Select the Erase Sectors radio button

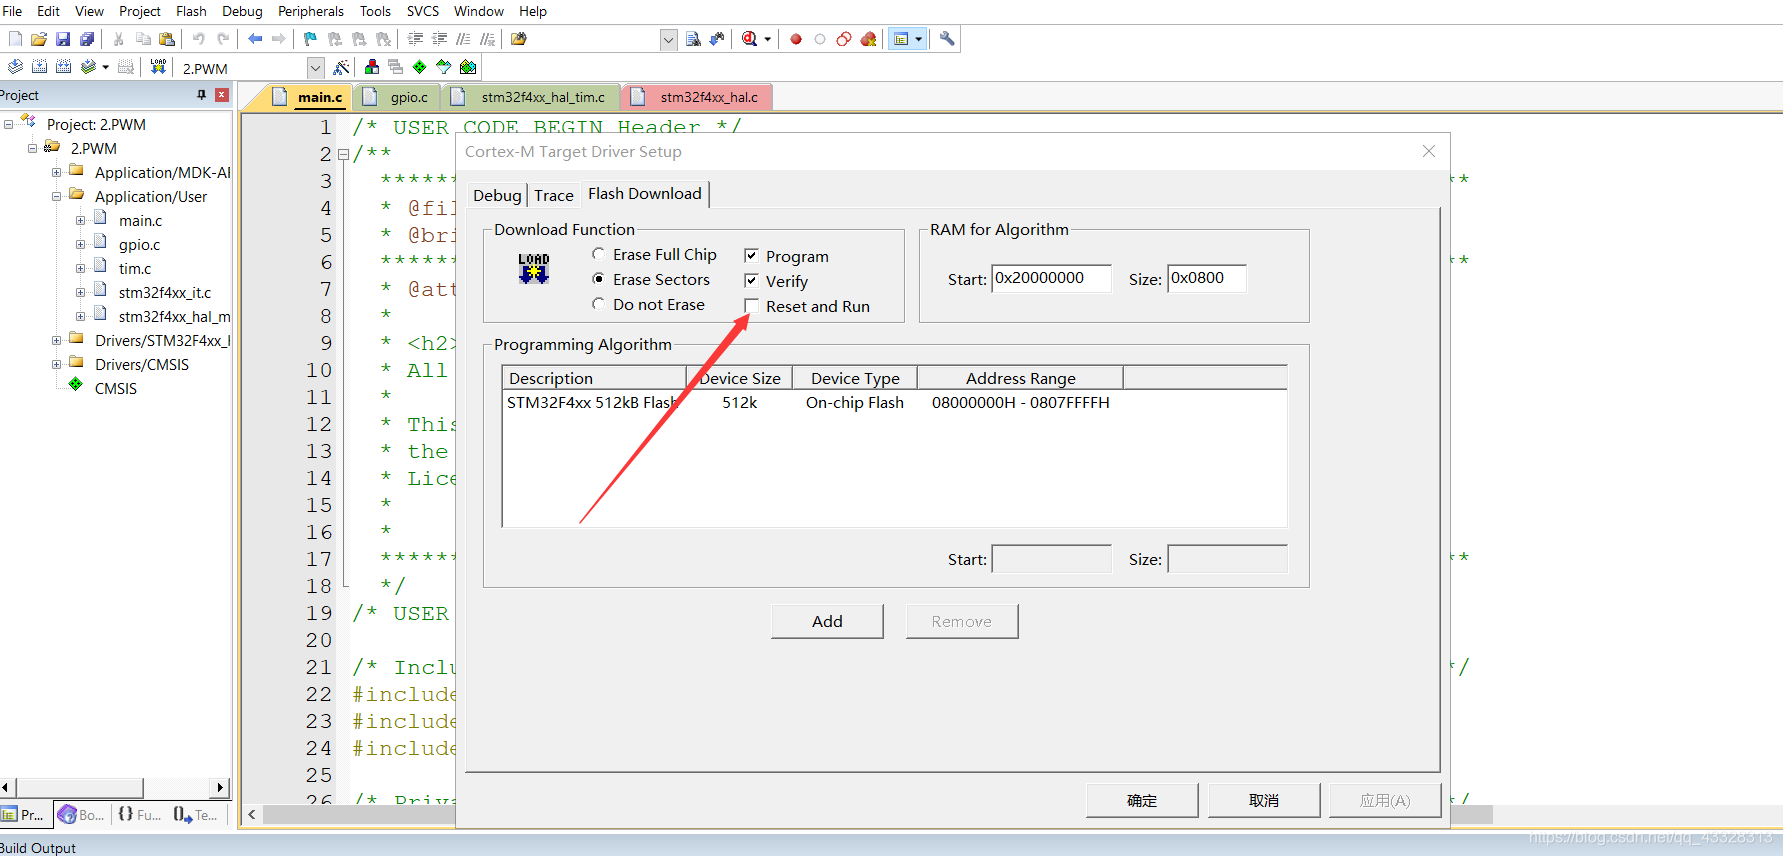pos(598,279)
